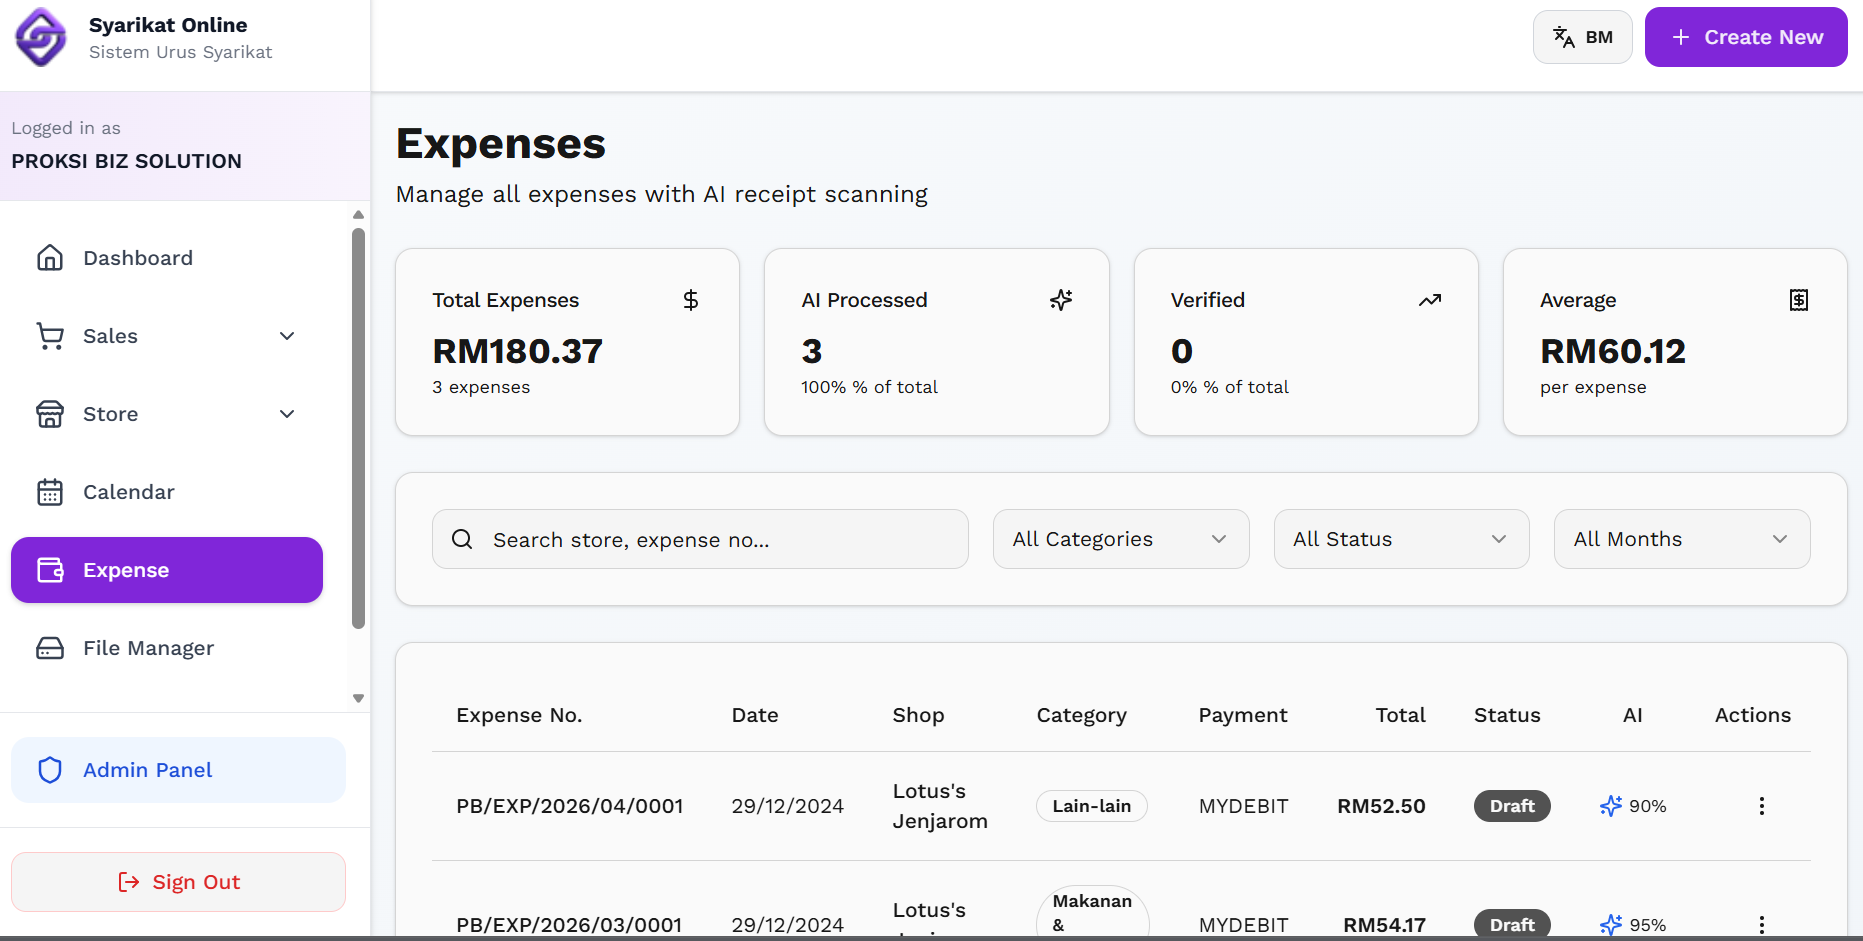
Task: Open the Sales menu item
Action: 167,336
